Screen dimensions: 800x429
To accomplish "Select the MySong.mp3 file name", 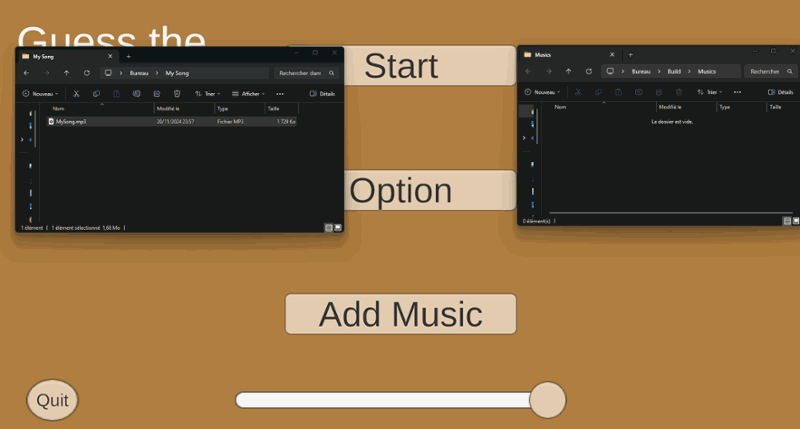I will click(71, 121).
